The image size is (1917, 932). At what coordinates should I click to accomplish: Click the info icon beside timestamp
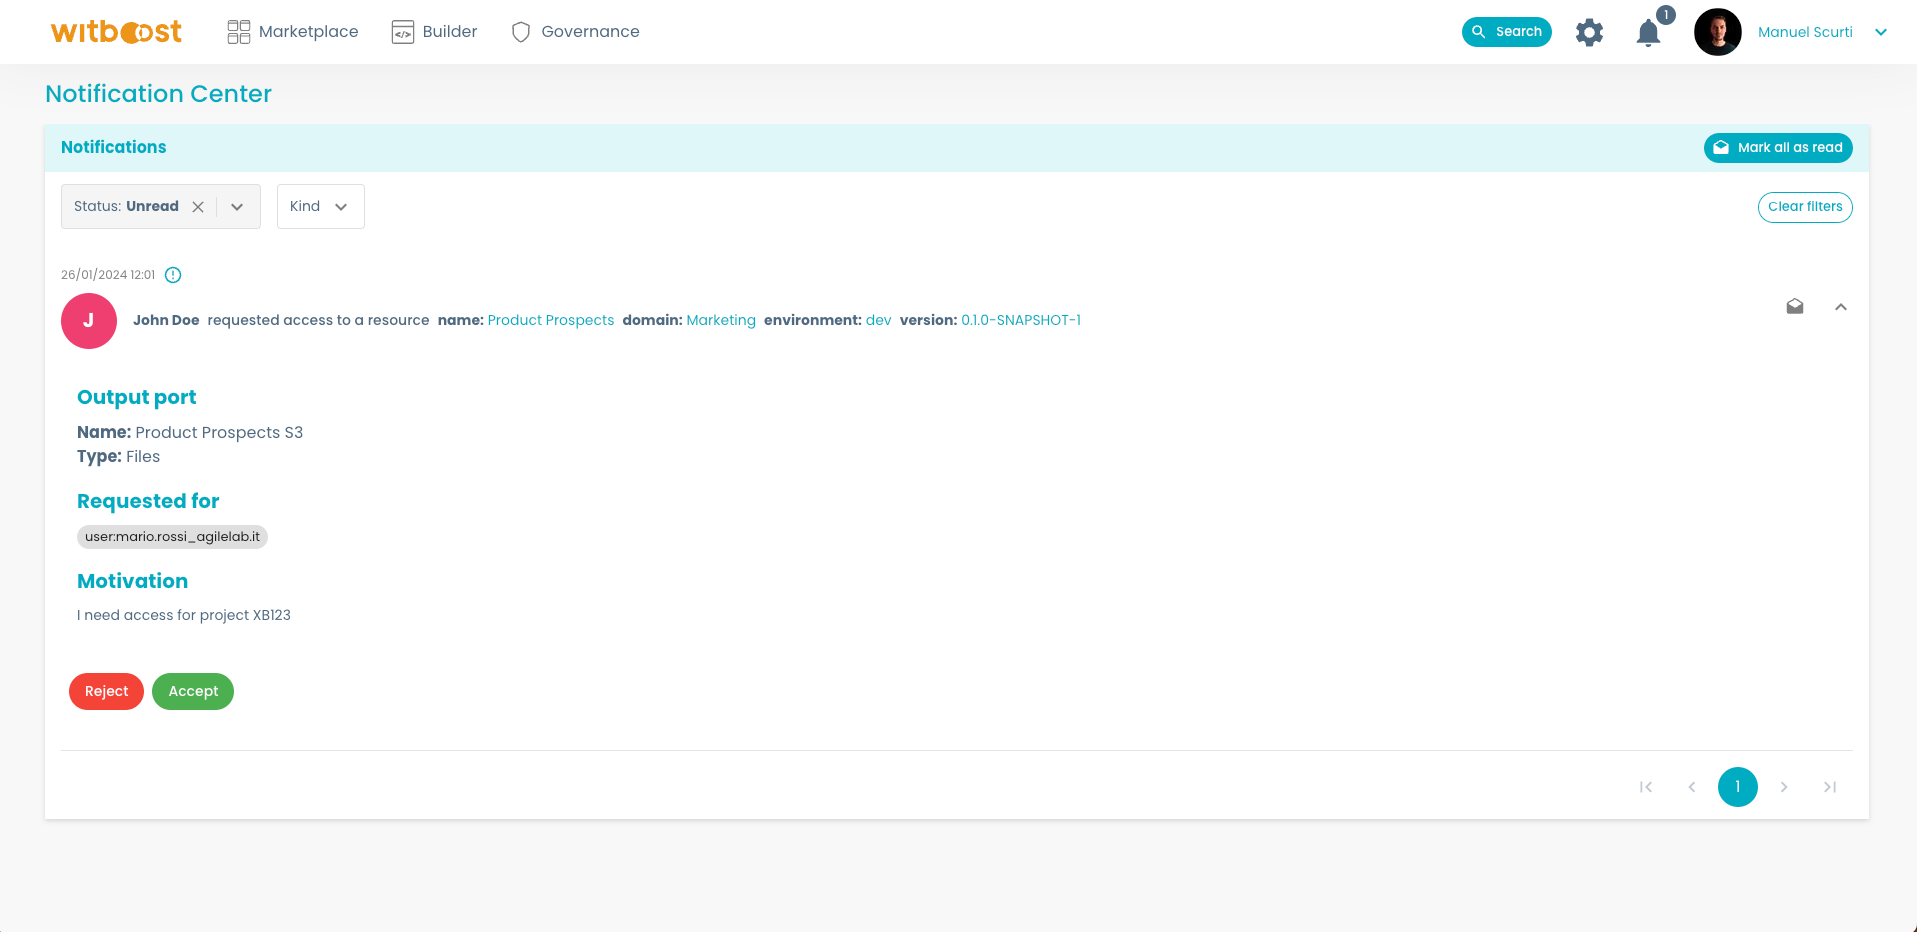[173, 275]
